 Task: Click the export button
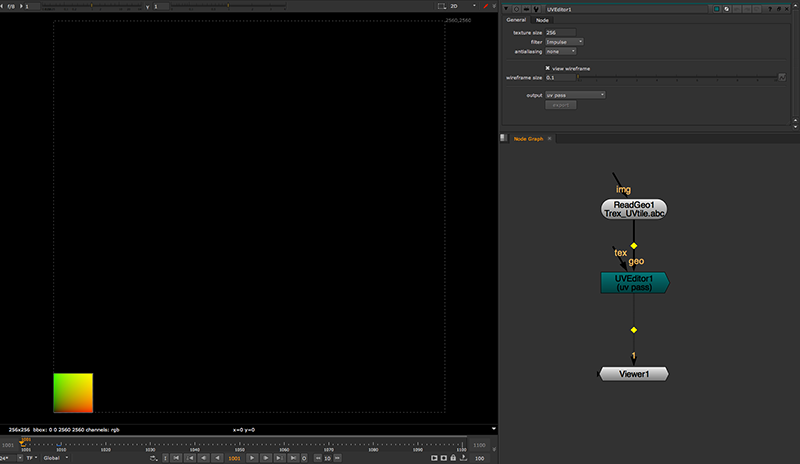tap(560, 104)
